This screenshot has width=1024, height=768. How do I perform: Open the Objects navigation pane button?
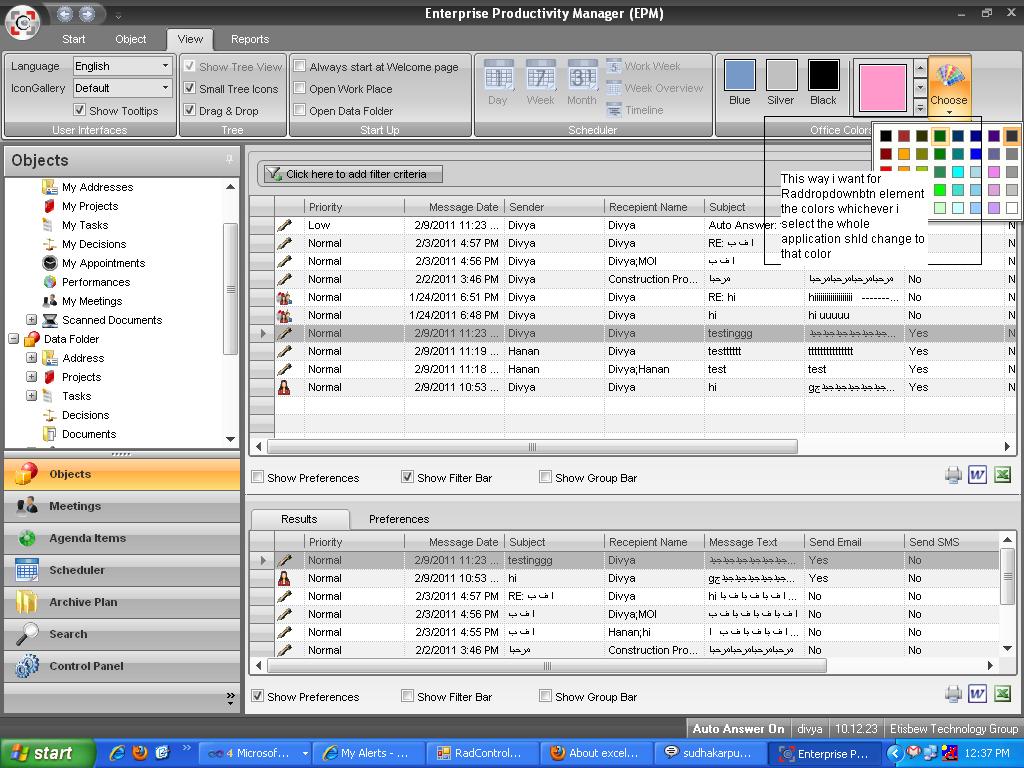[x=122, y=474]
